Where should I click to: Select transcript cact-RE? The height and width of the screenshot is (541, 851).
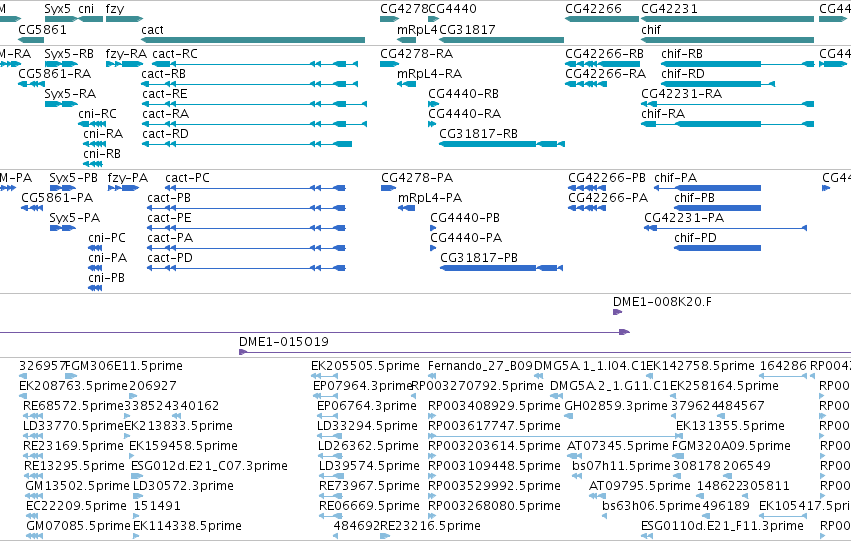[255, 104]
